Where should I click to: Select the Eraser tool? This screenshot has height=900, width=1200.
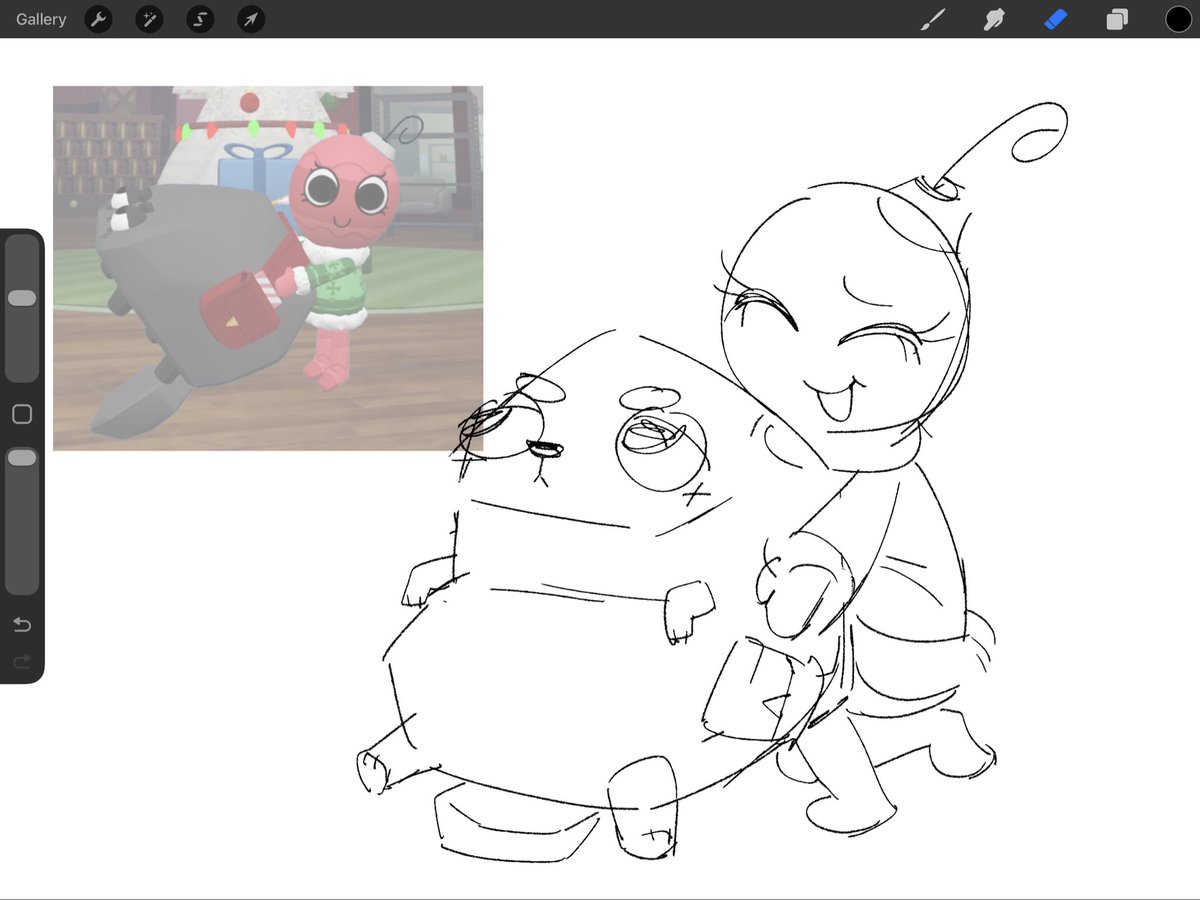coord(1056,19)
